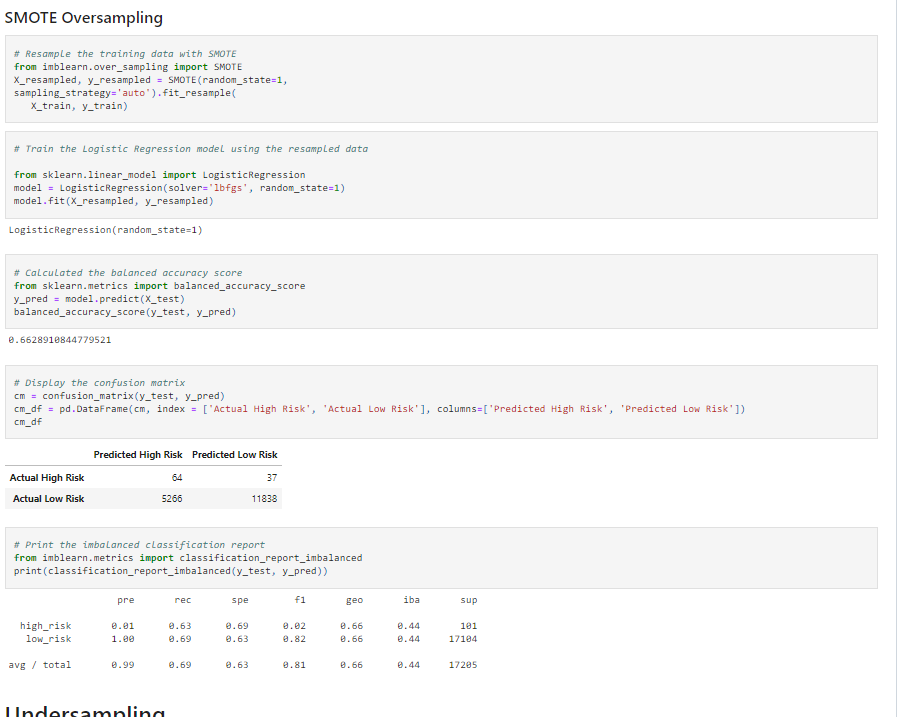Click the '# Print the imbalanced classification report' comment
Viewport: 901px width, 717px height.
(x=140, y=545)
